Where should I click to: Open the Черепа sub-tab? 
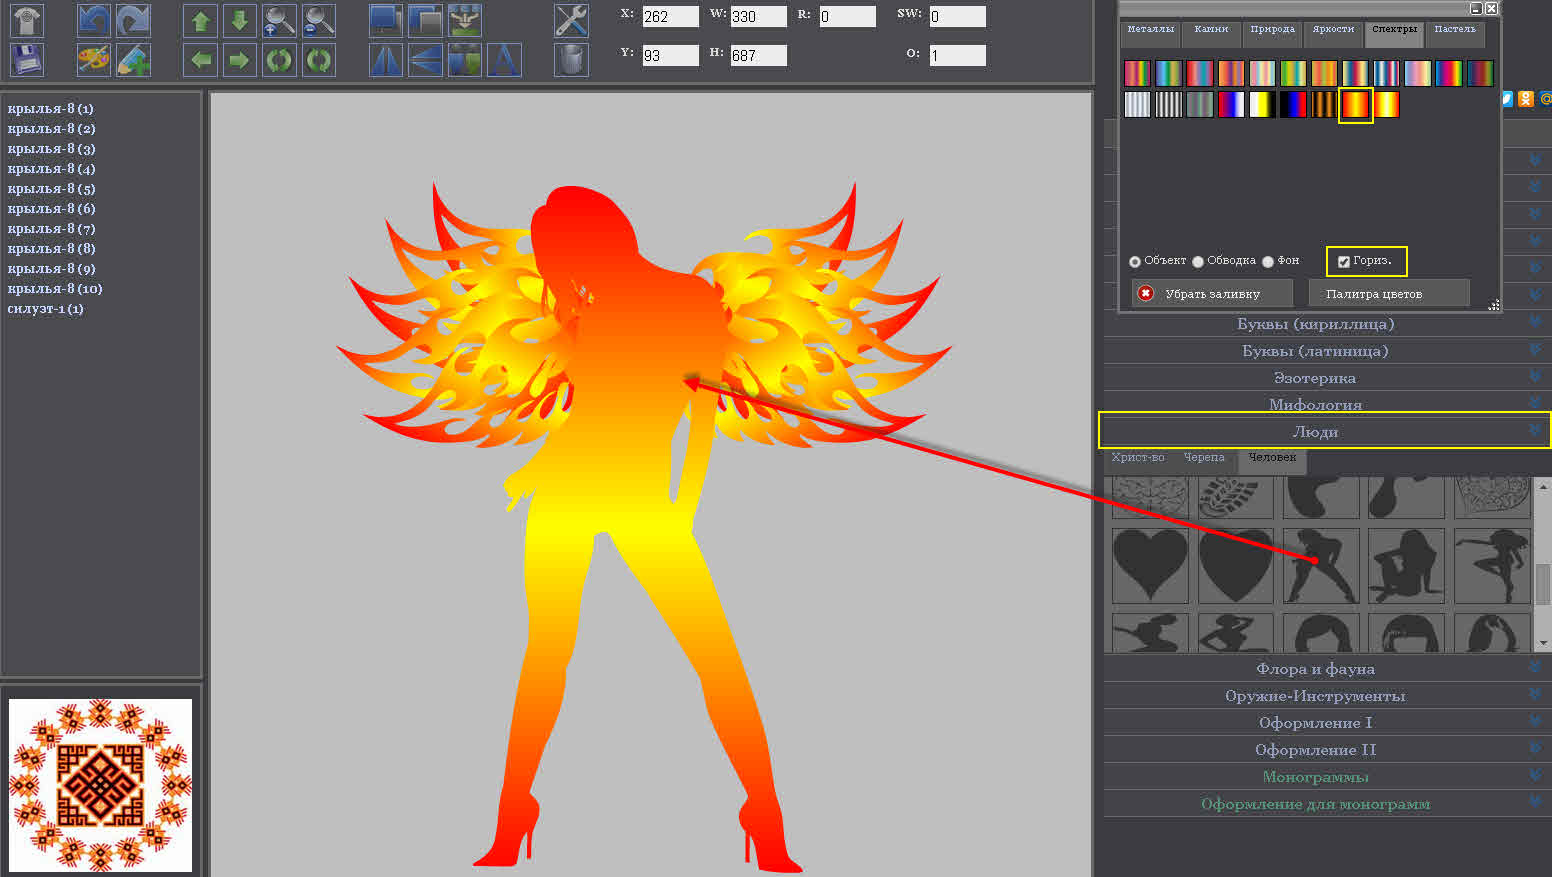pyautogui.click(x=1204, y=457)
